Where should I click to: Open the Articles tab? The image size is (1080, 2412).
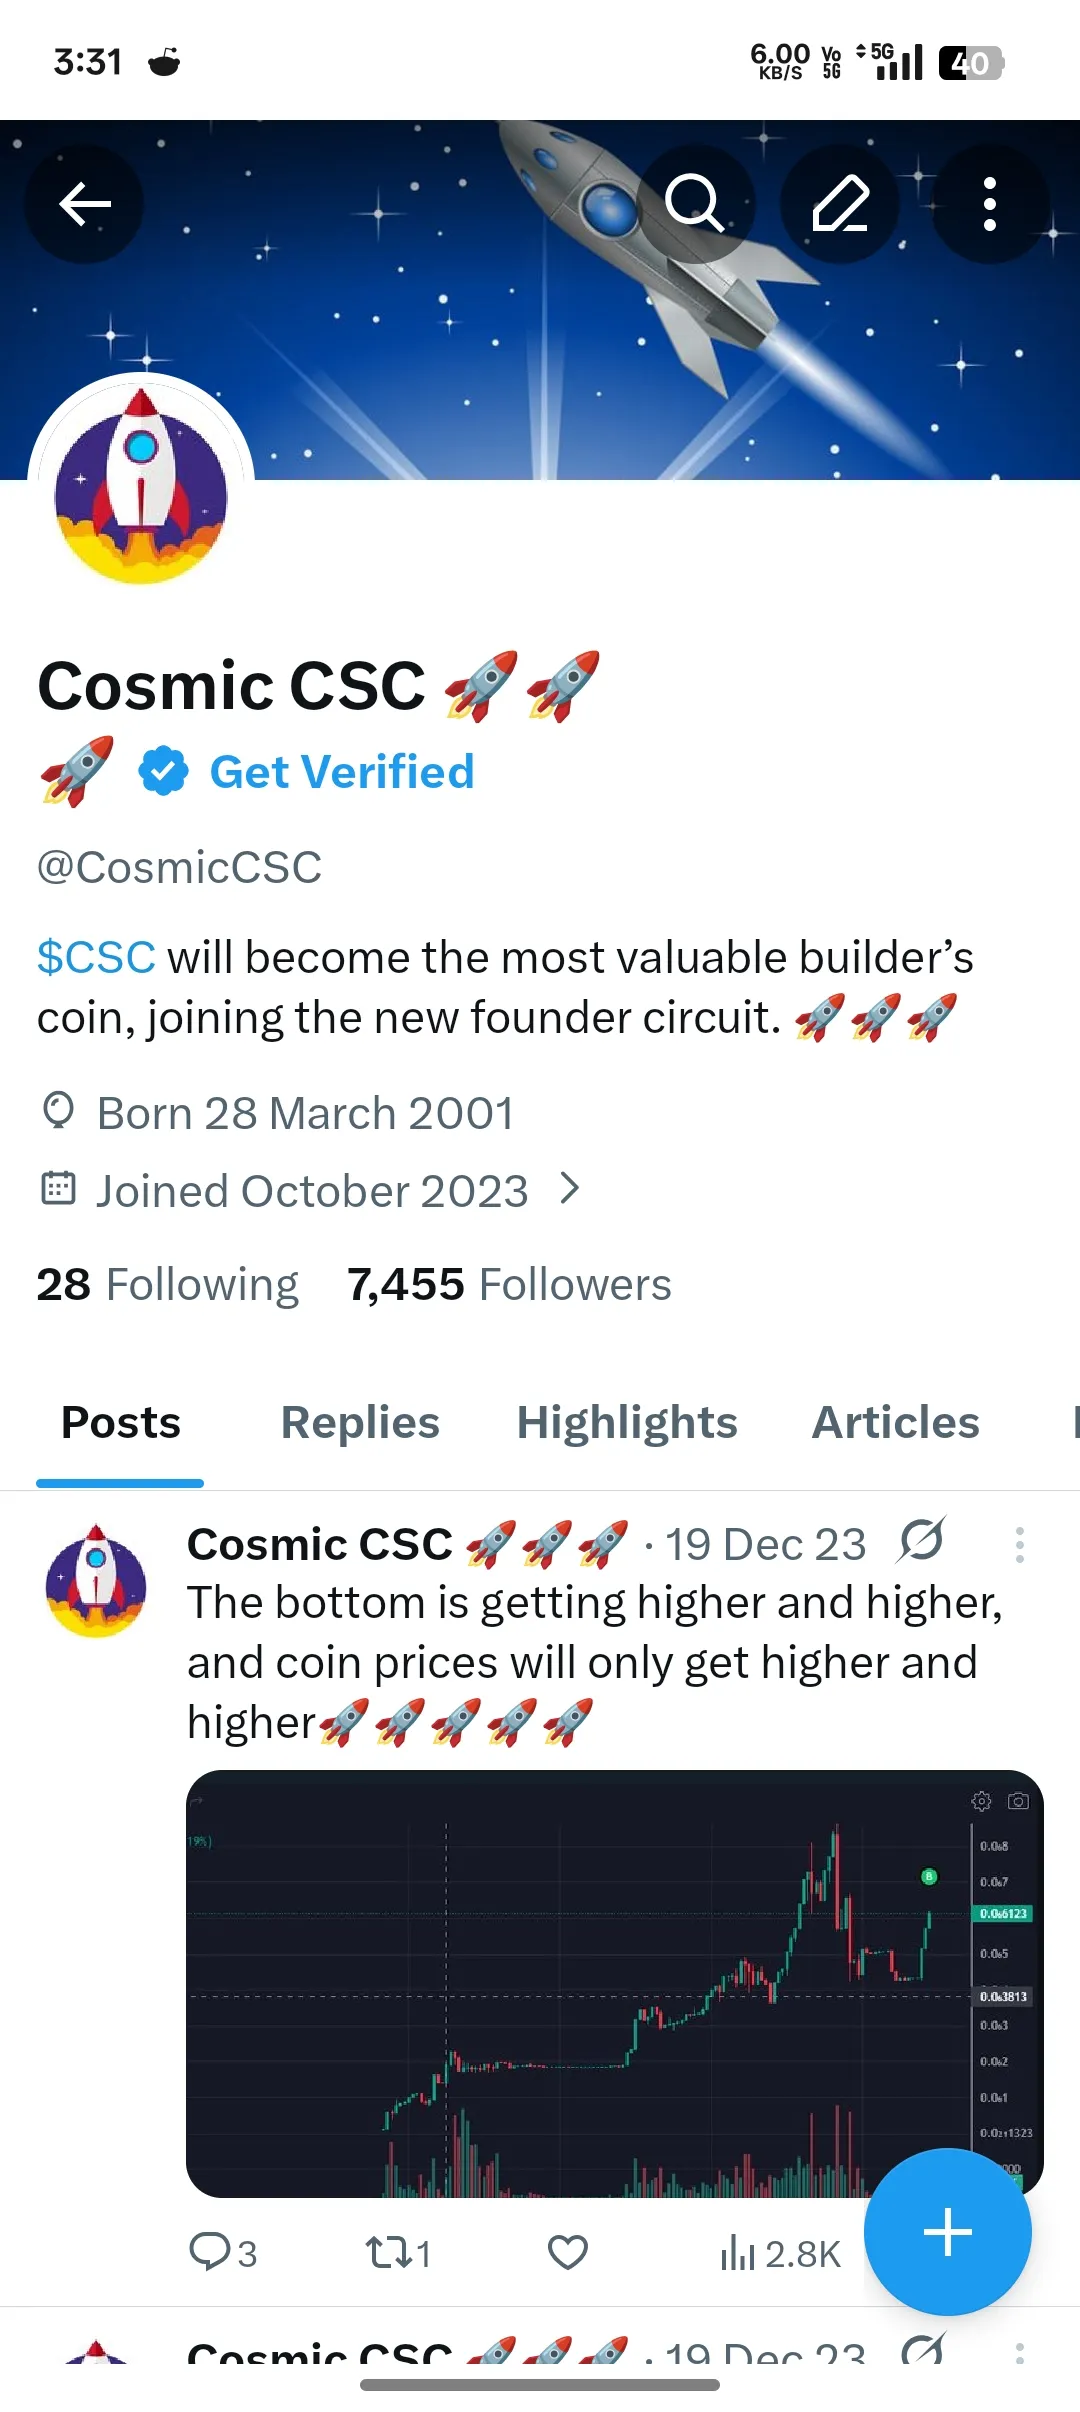[896, 1422]
